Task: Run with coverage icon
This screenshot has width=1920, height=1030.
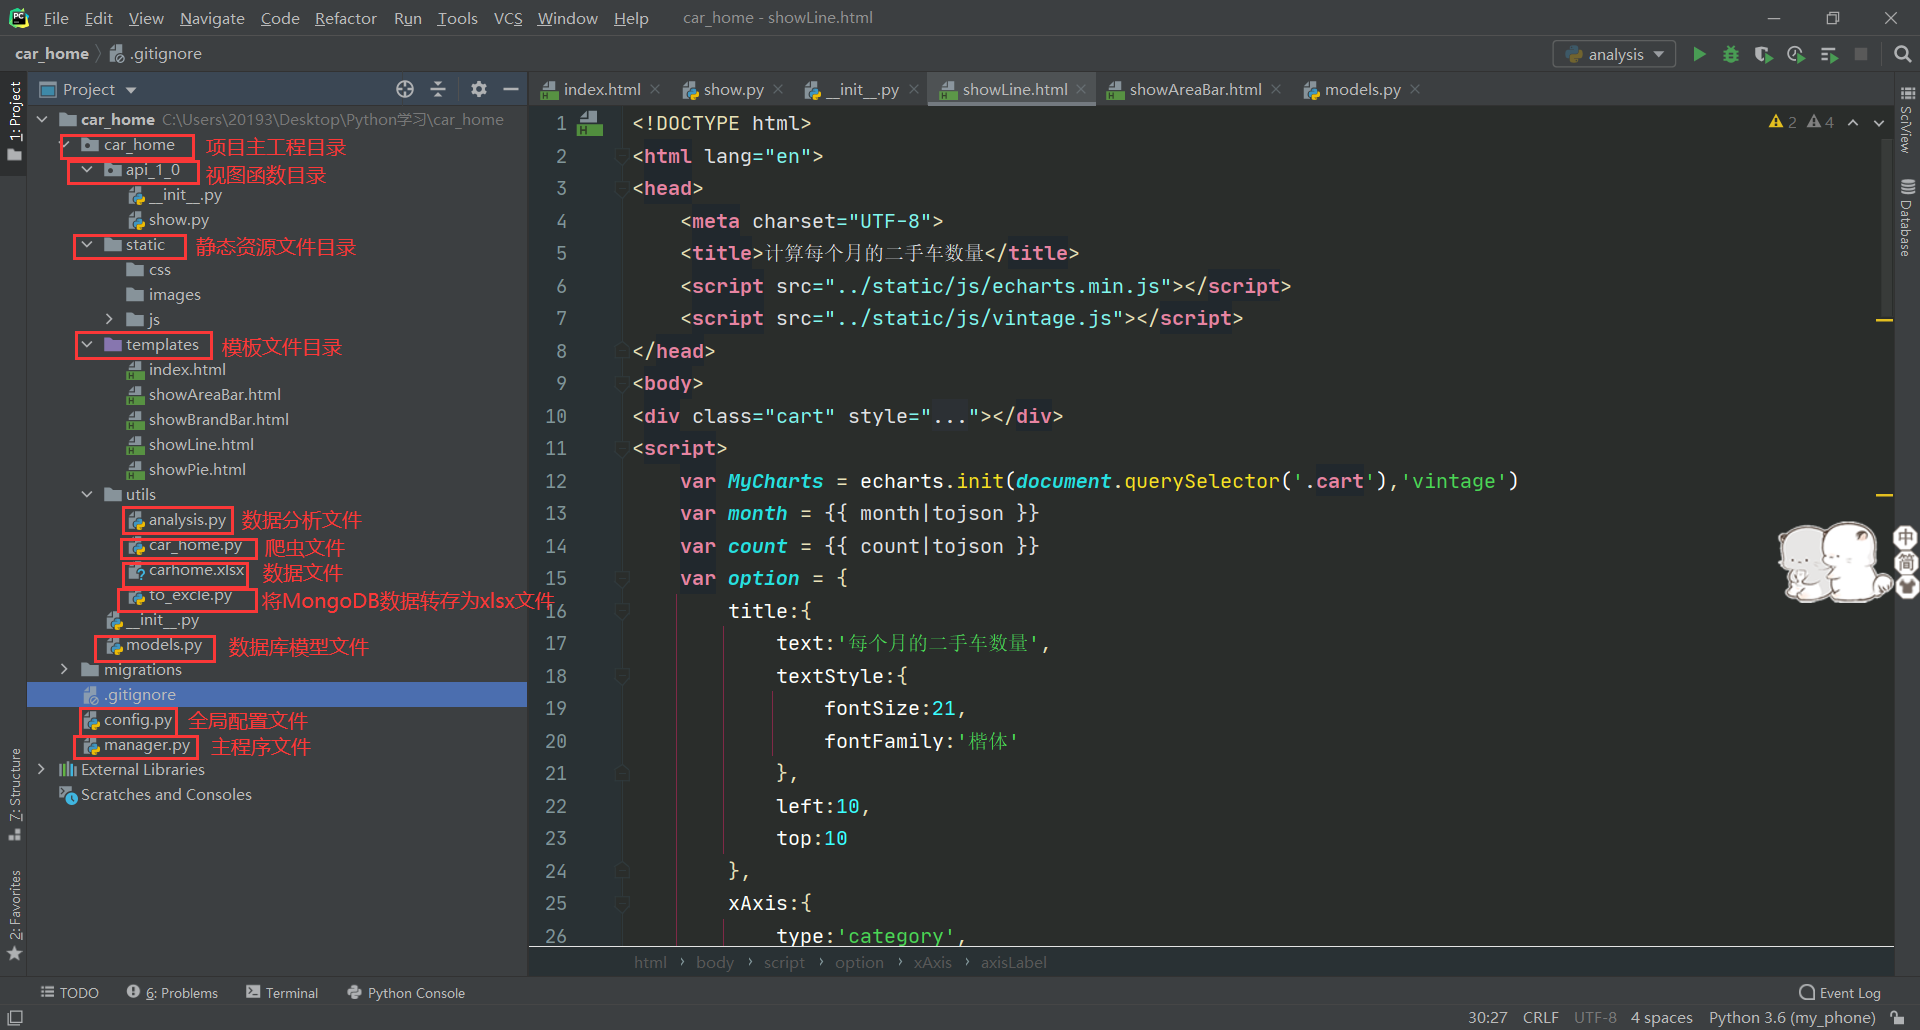Action: coord(1763,54)
